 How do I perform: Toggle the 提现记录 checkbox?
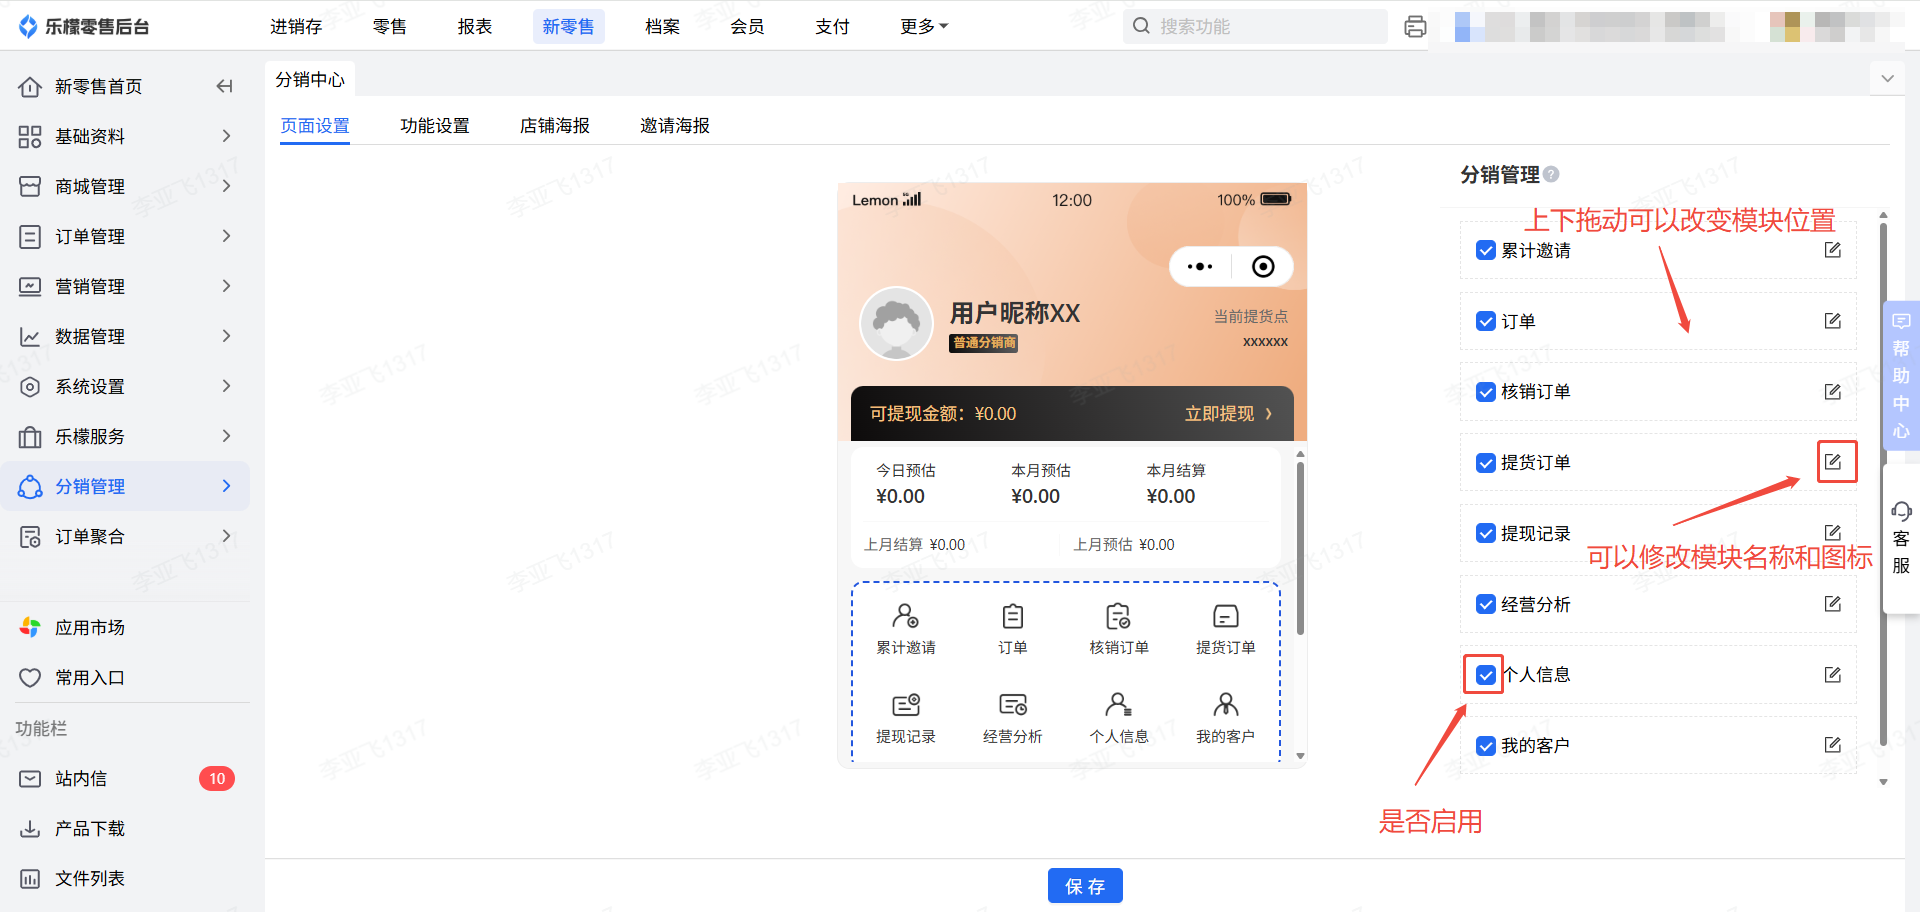tap(1486, 533)
